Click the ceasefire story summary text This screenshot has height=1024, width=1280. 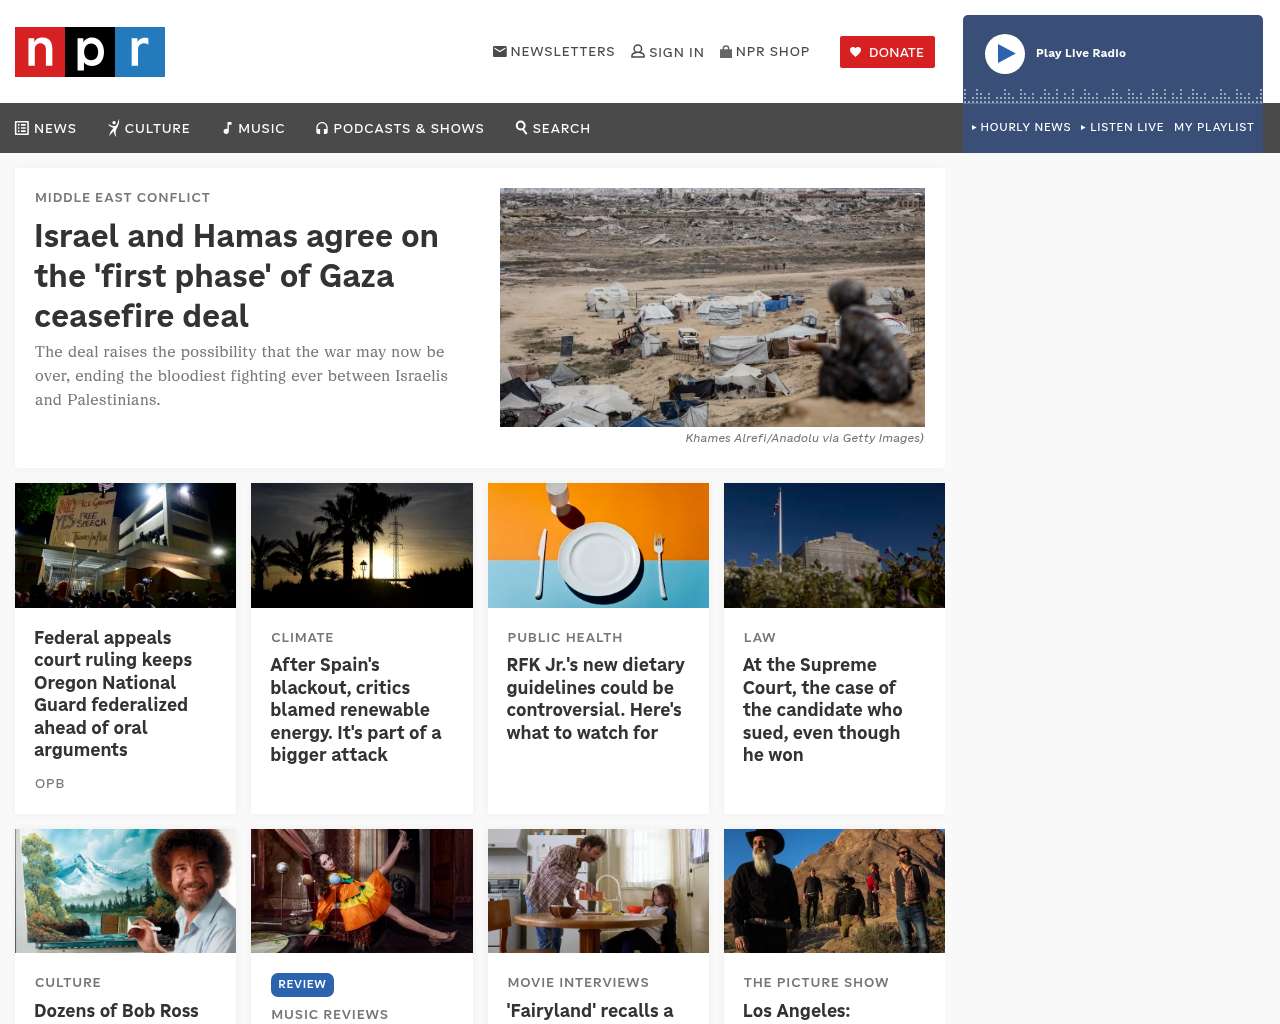point(241,376)
